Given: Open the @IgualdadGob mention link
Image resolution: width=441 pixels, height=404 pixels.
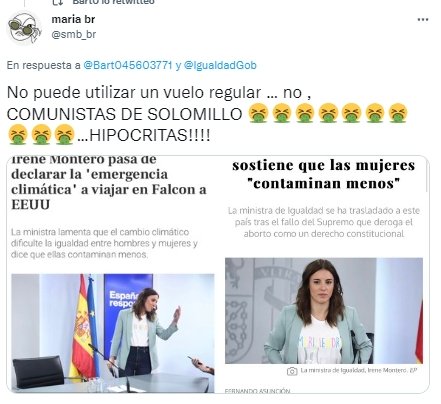Looking at the screenshot, I should click(220, 65).
